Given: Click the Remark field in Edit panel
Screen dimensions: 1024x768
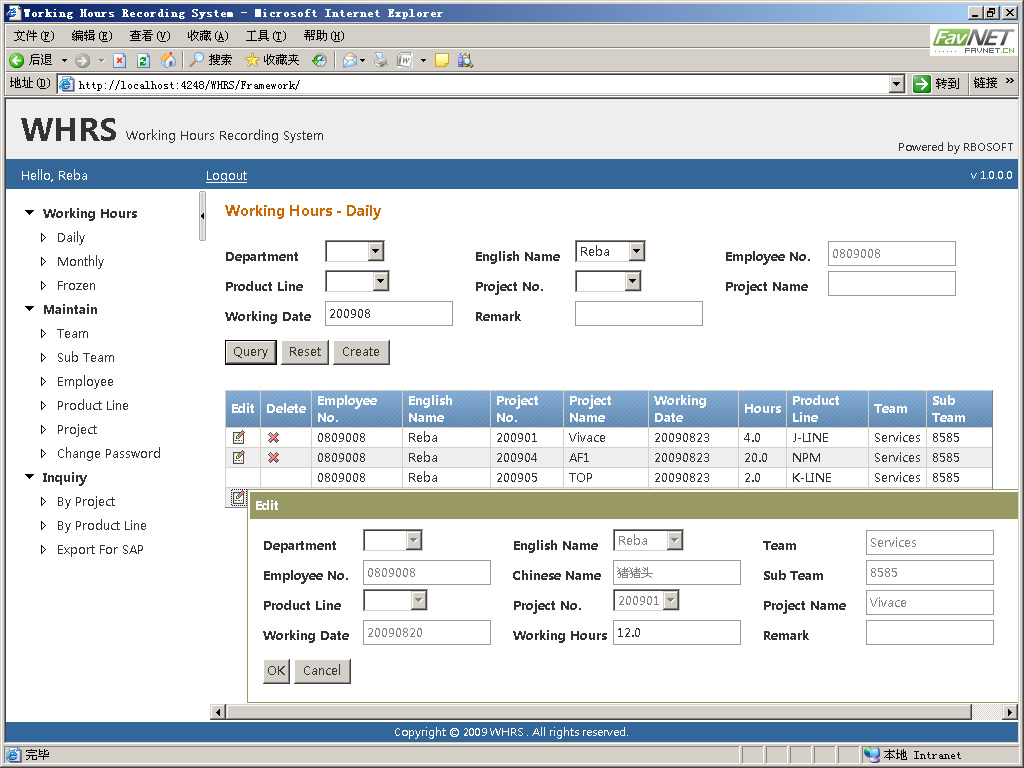Looking at the screenshot, I should click(929, 633).
